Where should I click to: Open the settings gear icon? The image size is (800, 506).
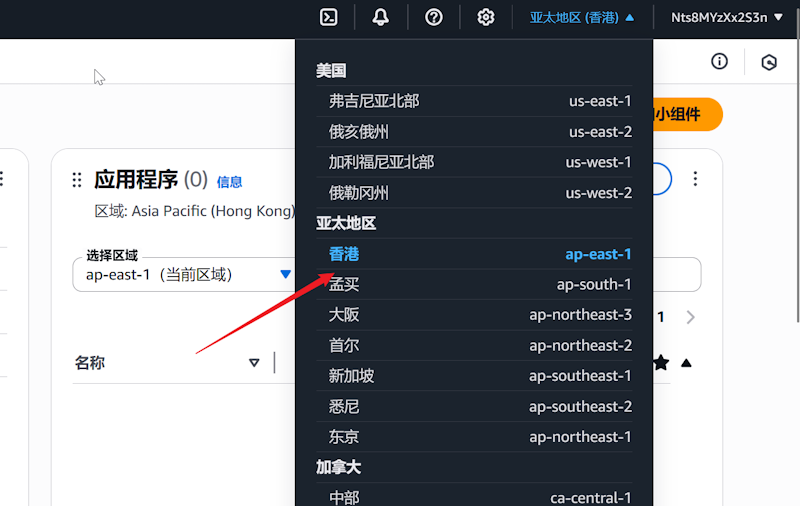point(486,17)
